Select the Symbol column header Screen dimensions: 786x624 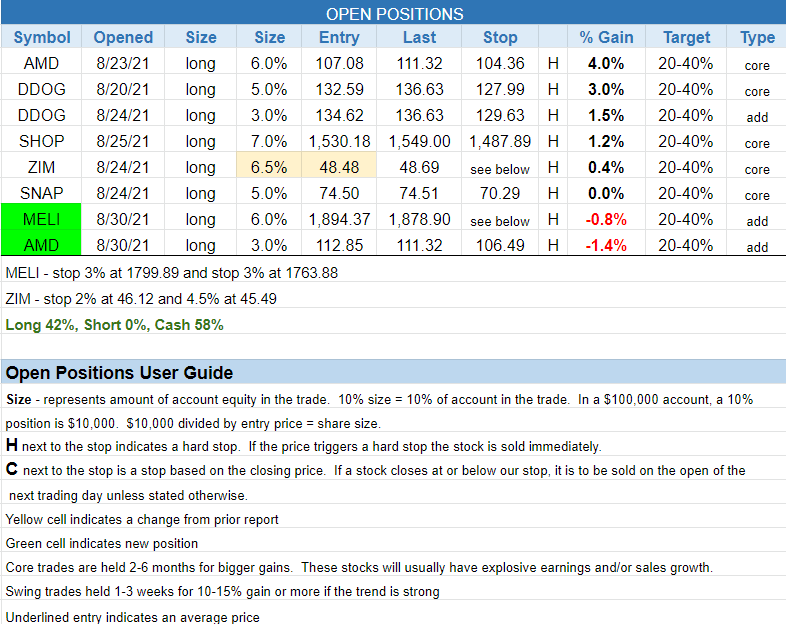42,37
